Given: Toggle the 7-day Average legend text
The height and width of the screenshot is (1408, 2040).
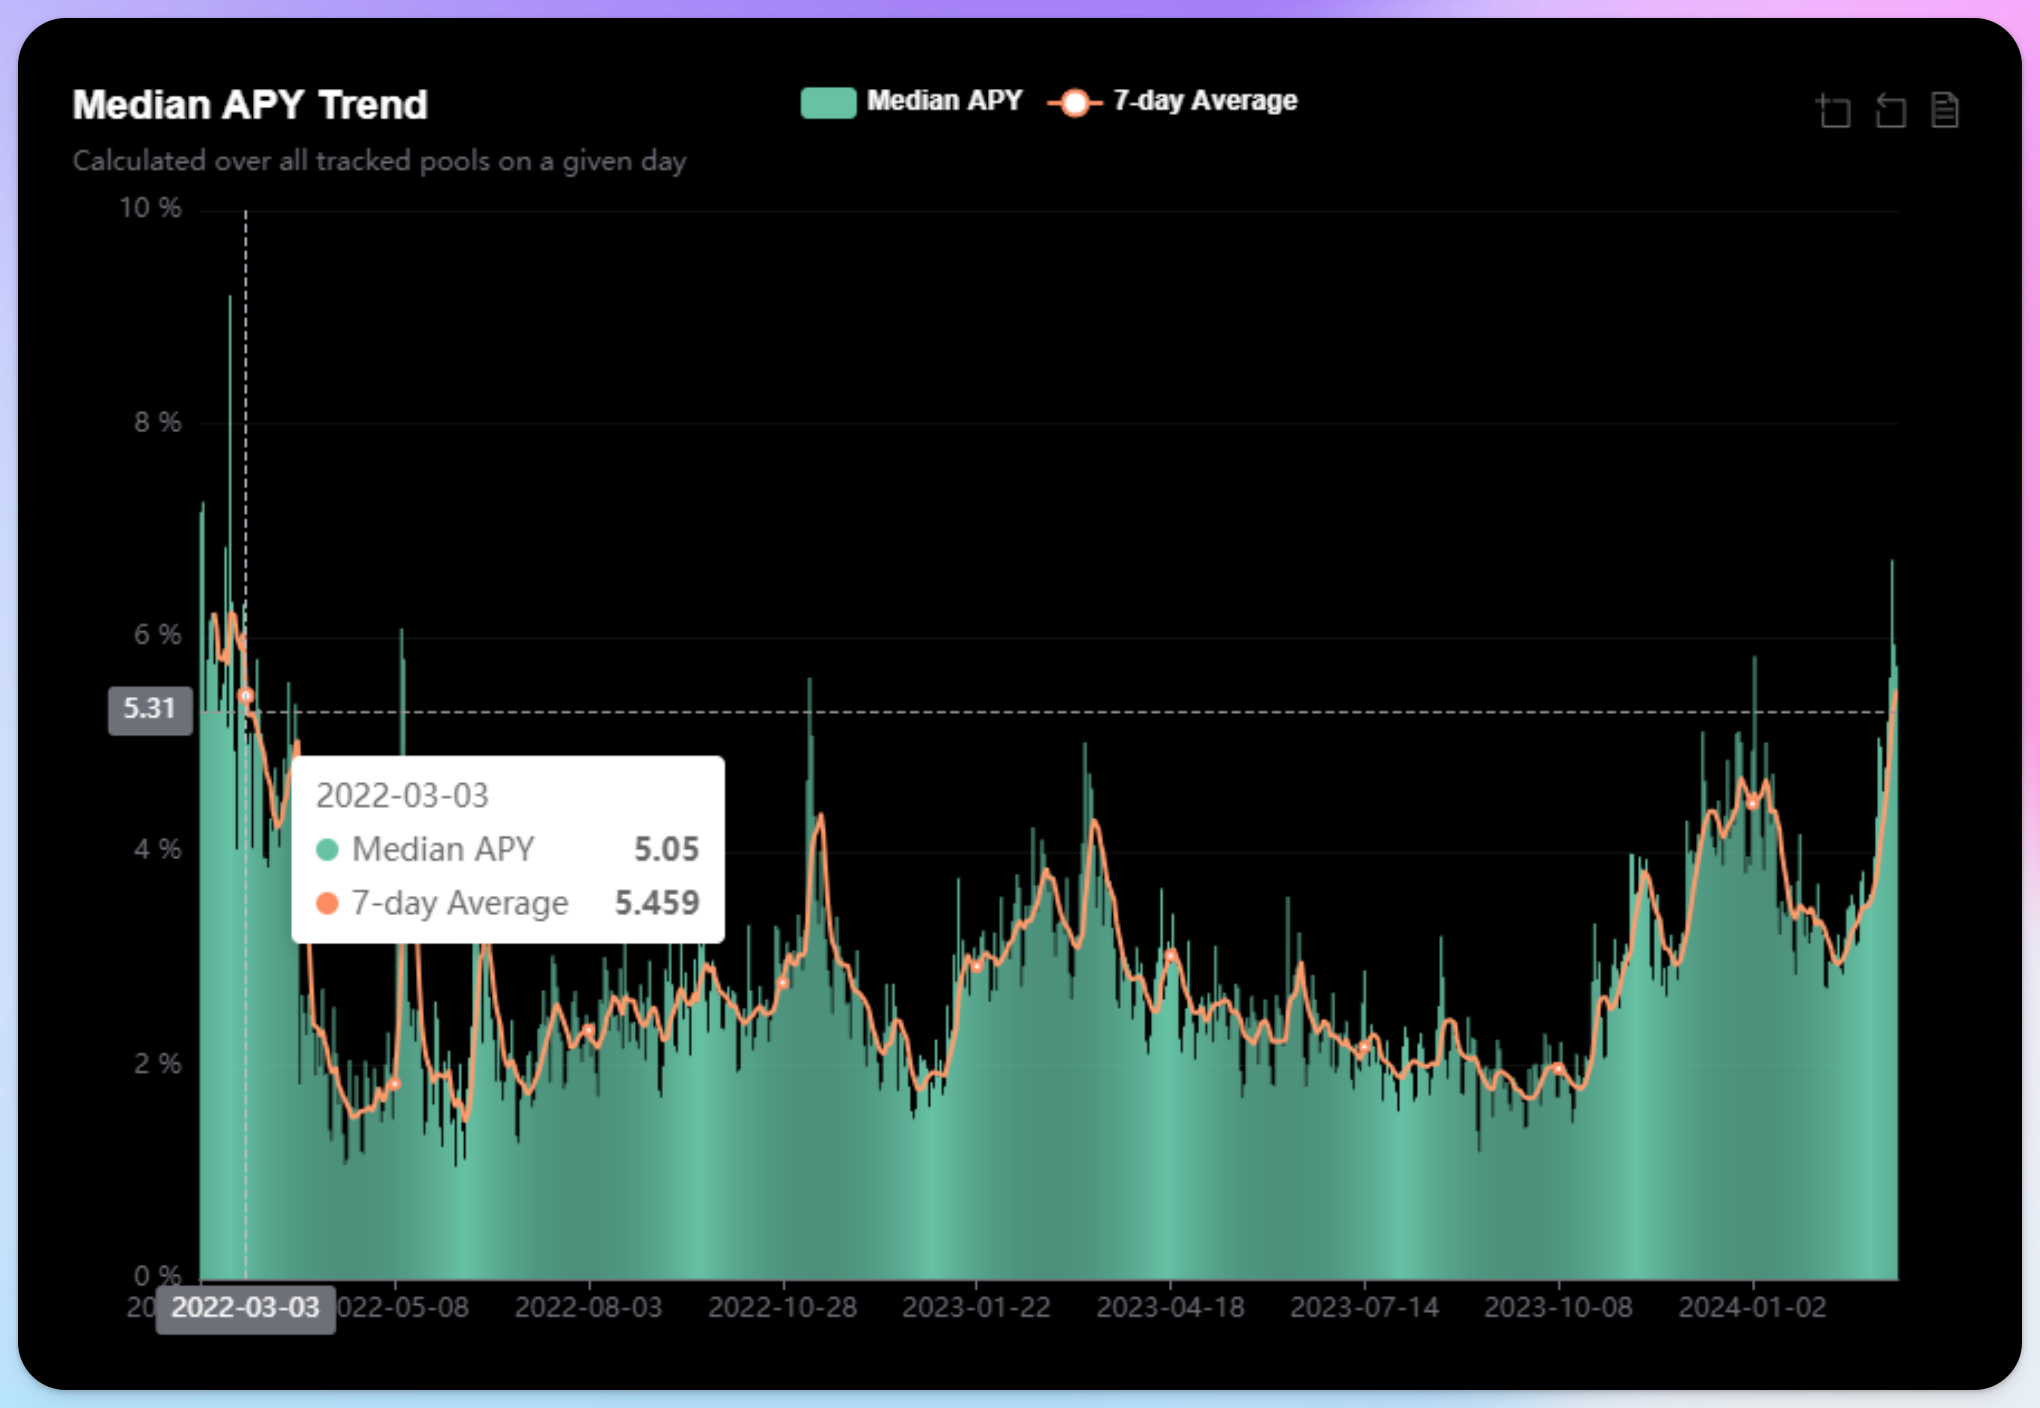Looking at the screenshot, I should pos(1204,101).
